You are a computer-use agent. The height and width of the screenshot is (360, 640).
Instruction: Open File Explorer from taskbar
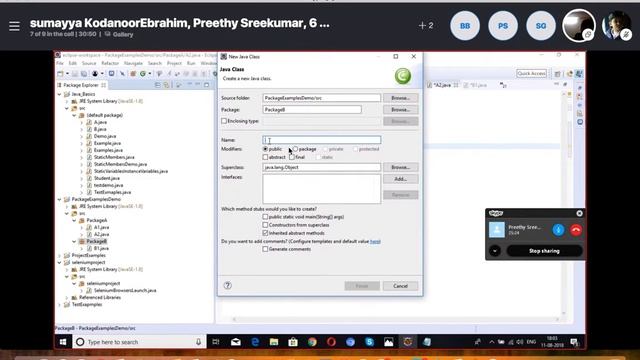274,342
